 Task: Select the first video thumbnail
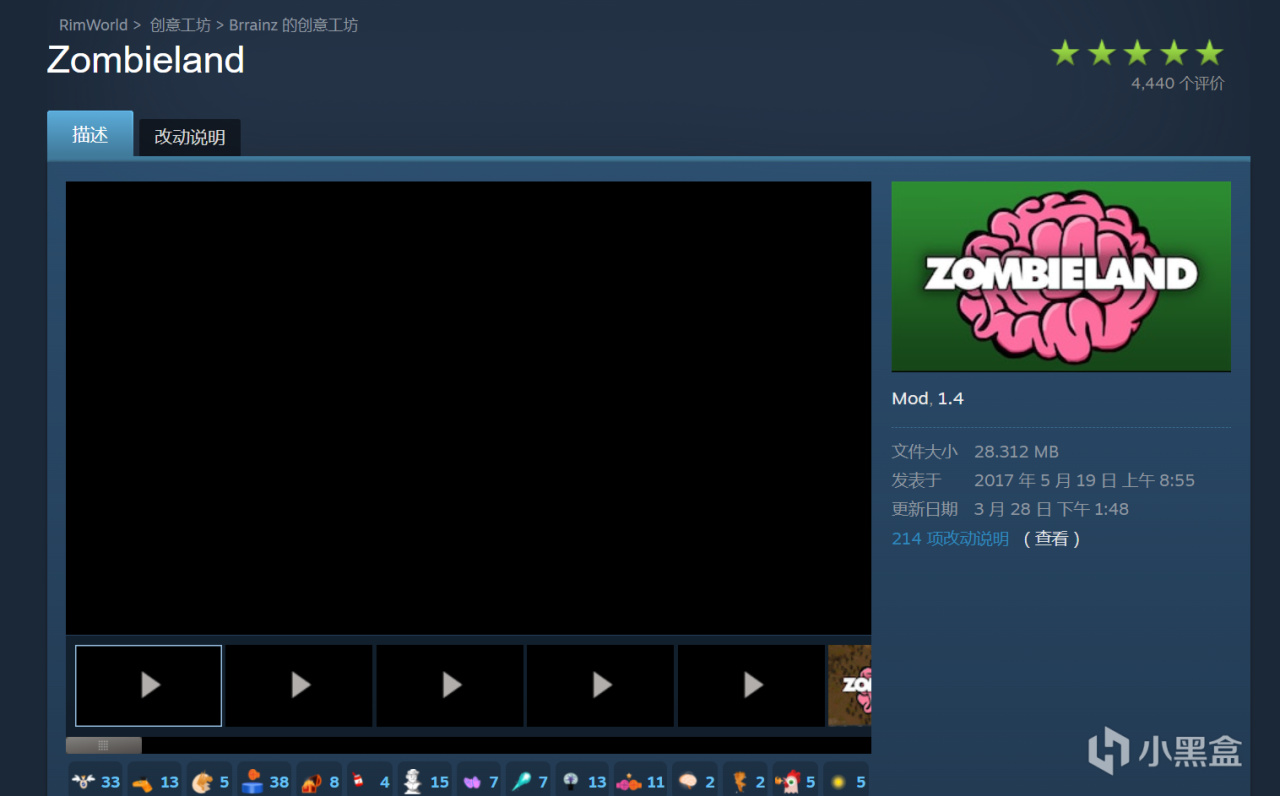point(149,685)
